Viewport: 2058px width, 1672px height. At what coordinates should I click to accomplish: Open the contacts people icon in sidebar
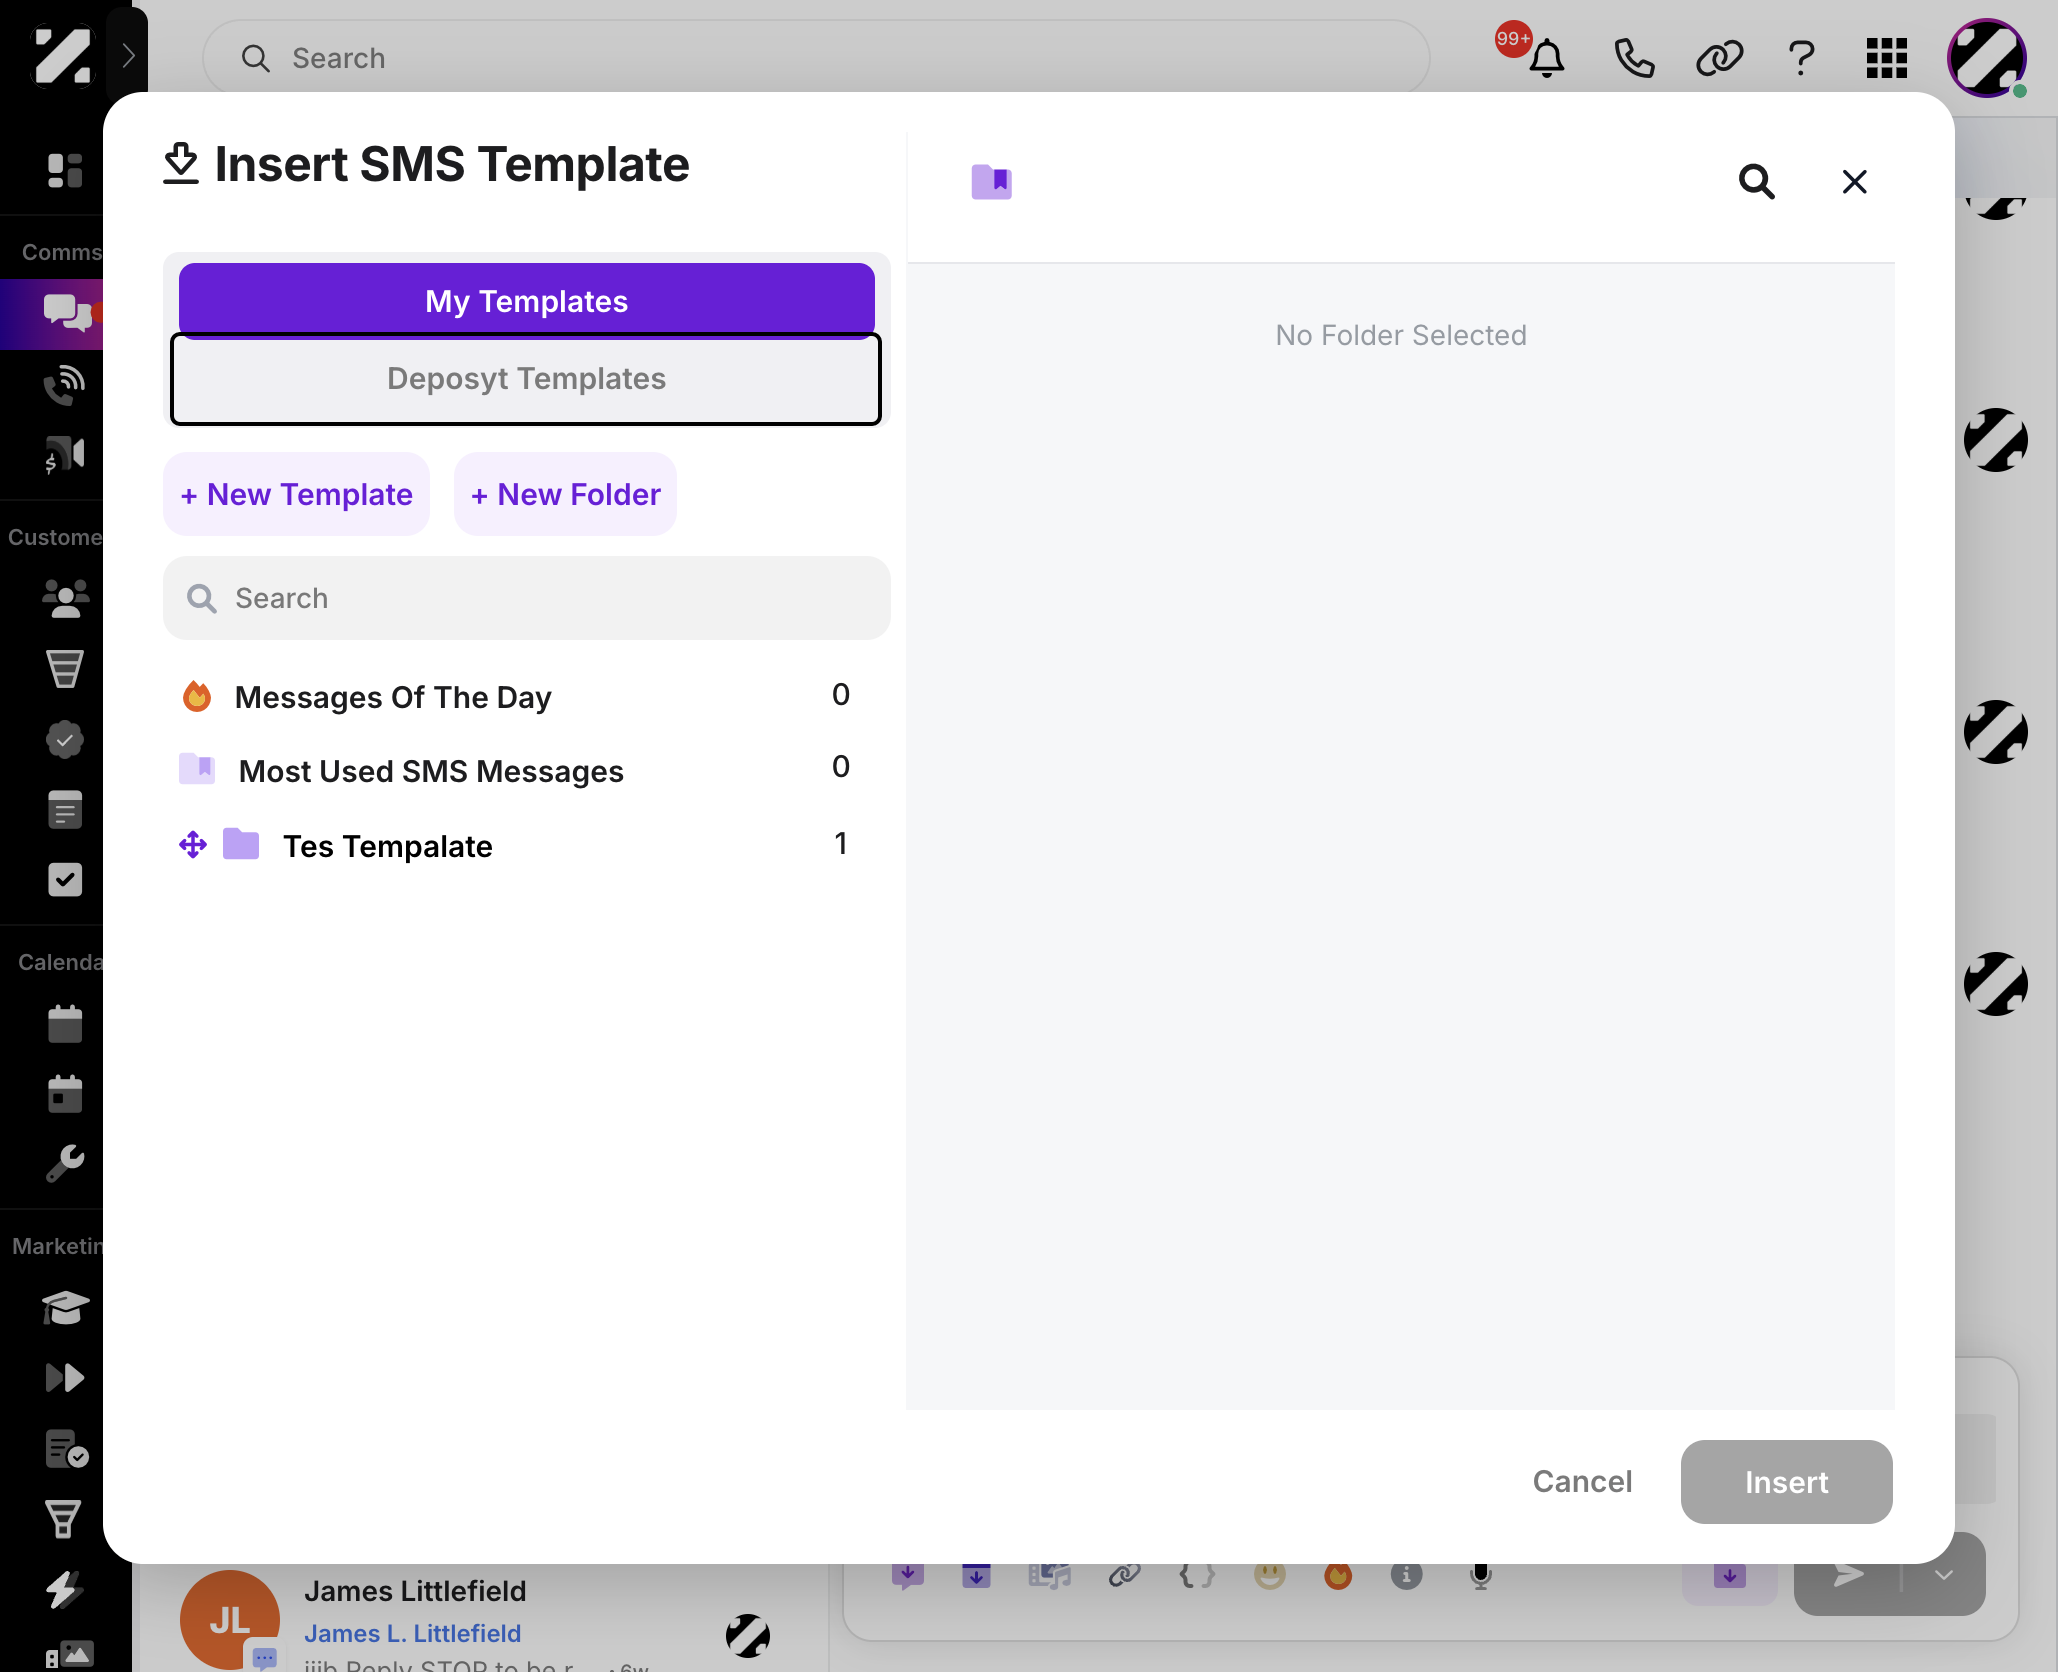click(x=65, y=598)
